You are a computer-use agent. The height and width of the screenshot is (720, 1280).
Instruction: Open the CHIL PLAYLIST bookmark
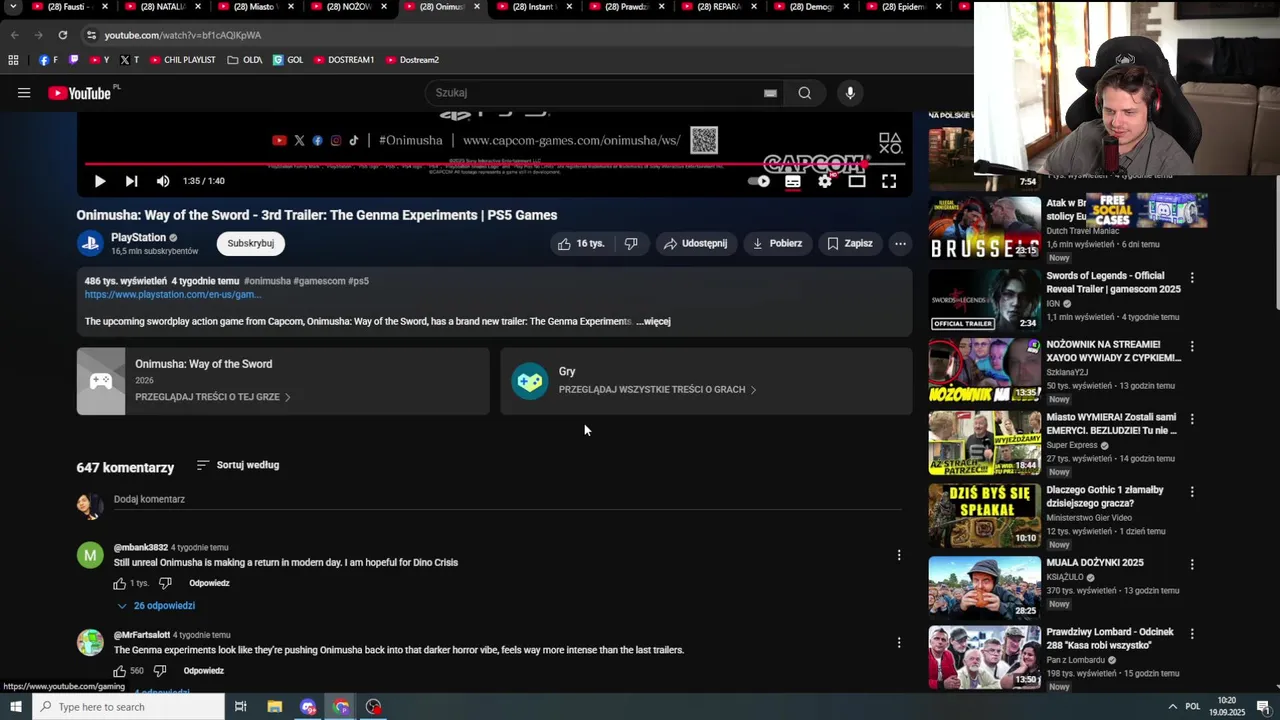pyautogui.click(x=183, y=60)
